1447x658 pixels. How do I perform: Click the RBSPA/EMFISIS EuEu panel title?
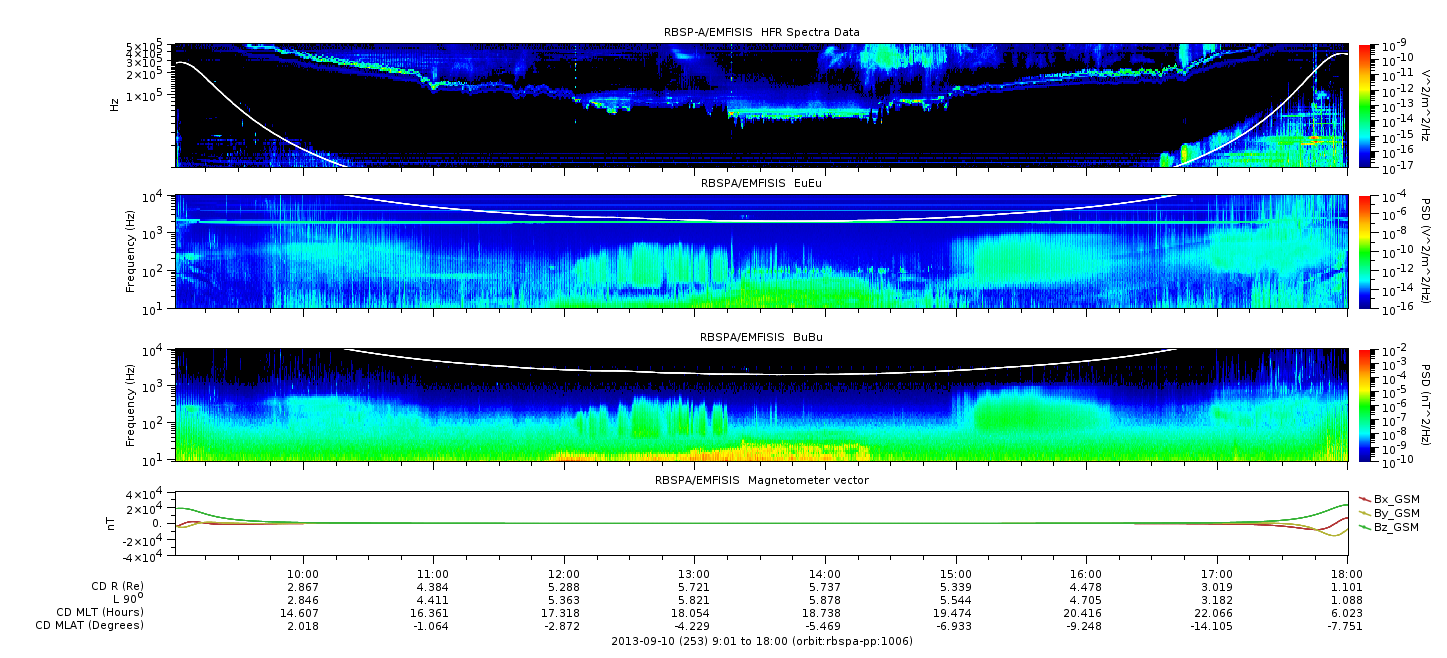click(761, 184)
